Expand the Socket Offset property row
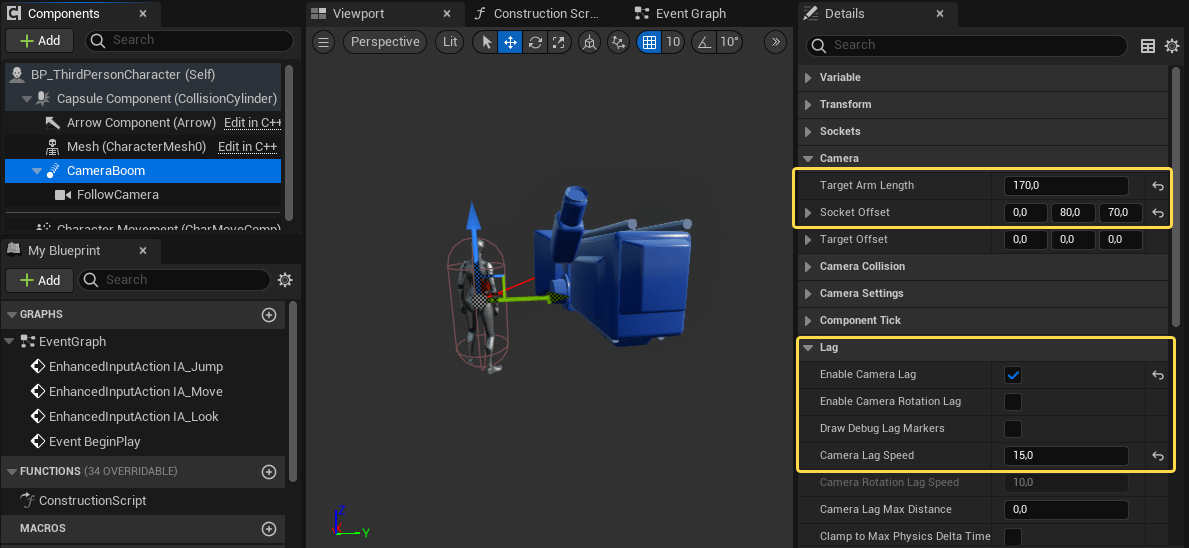 click(808, 212)
